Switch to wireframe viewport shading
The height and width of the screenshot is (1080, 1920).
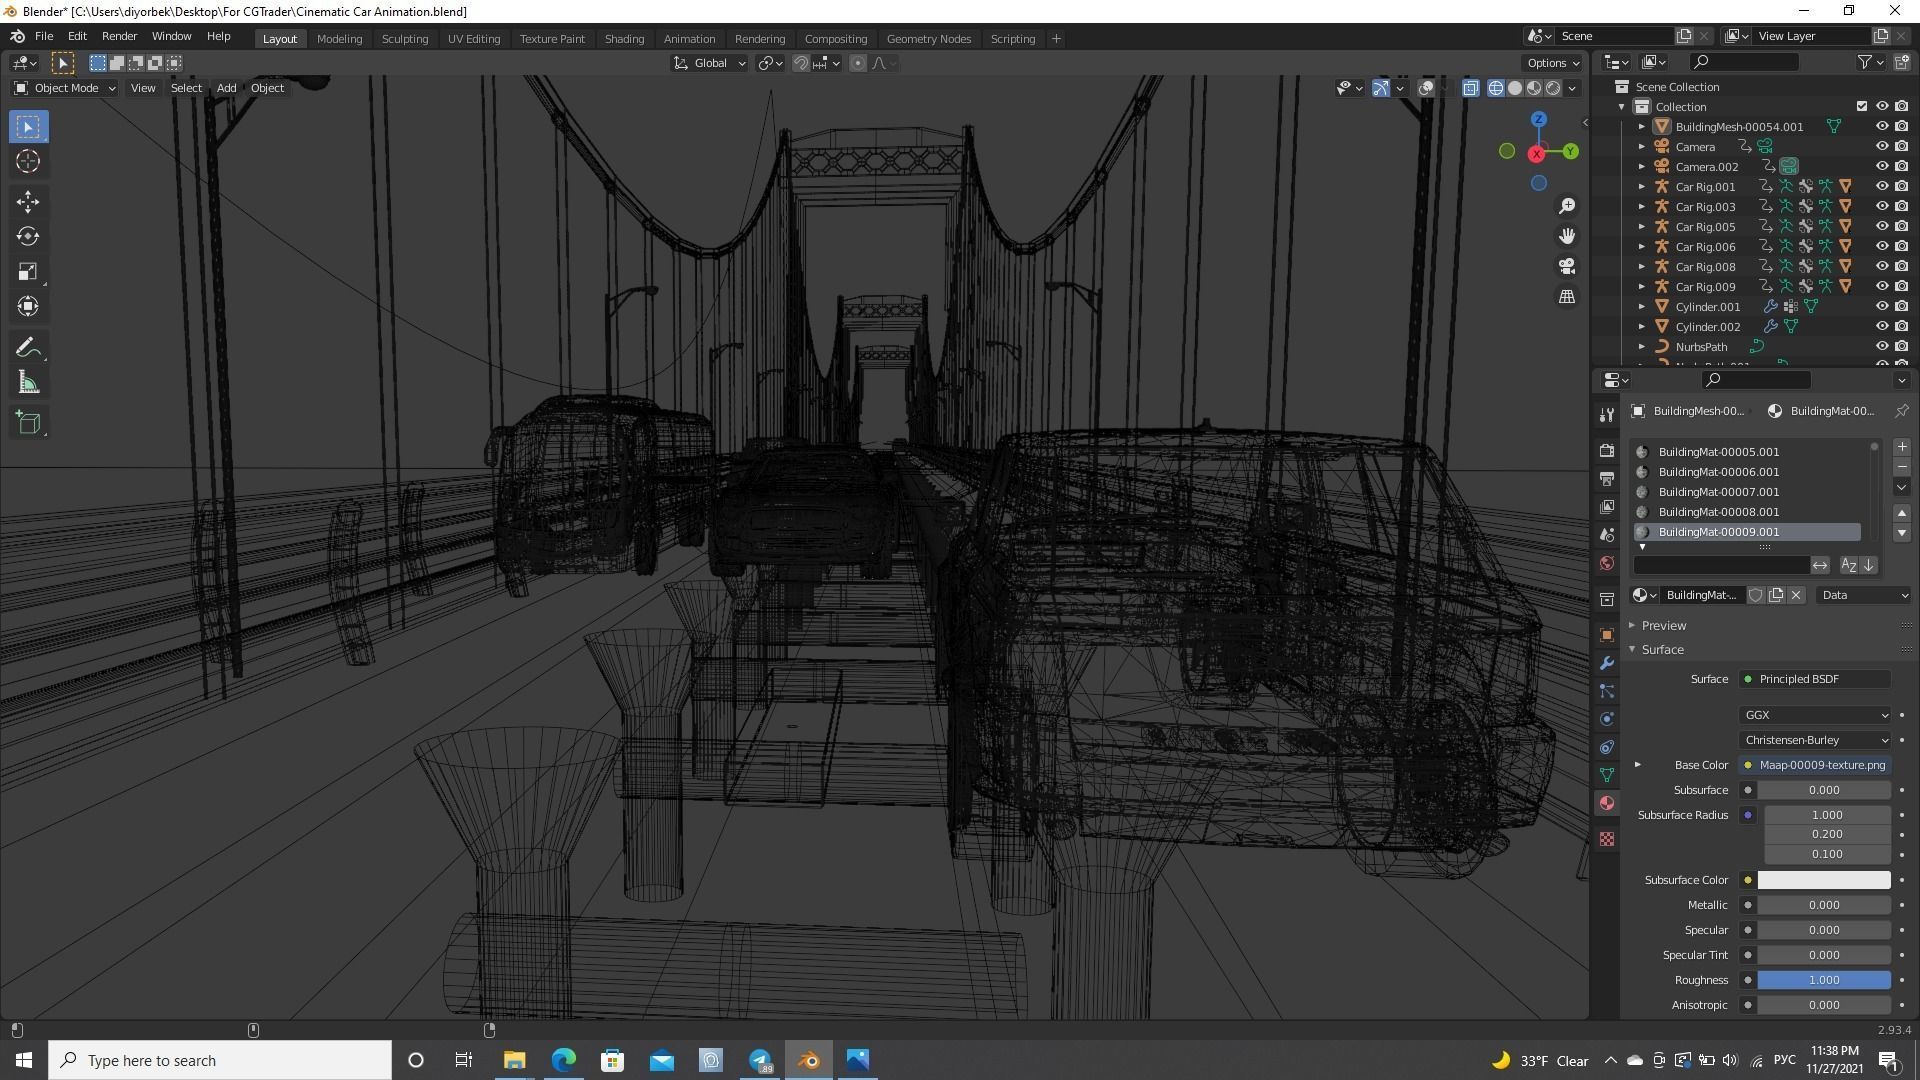pos(1495,88)
